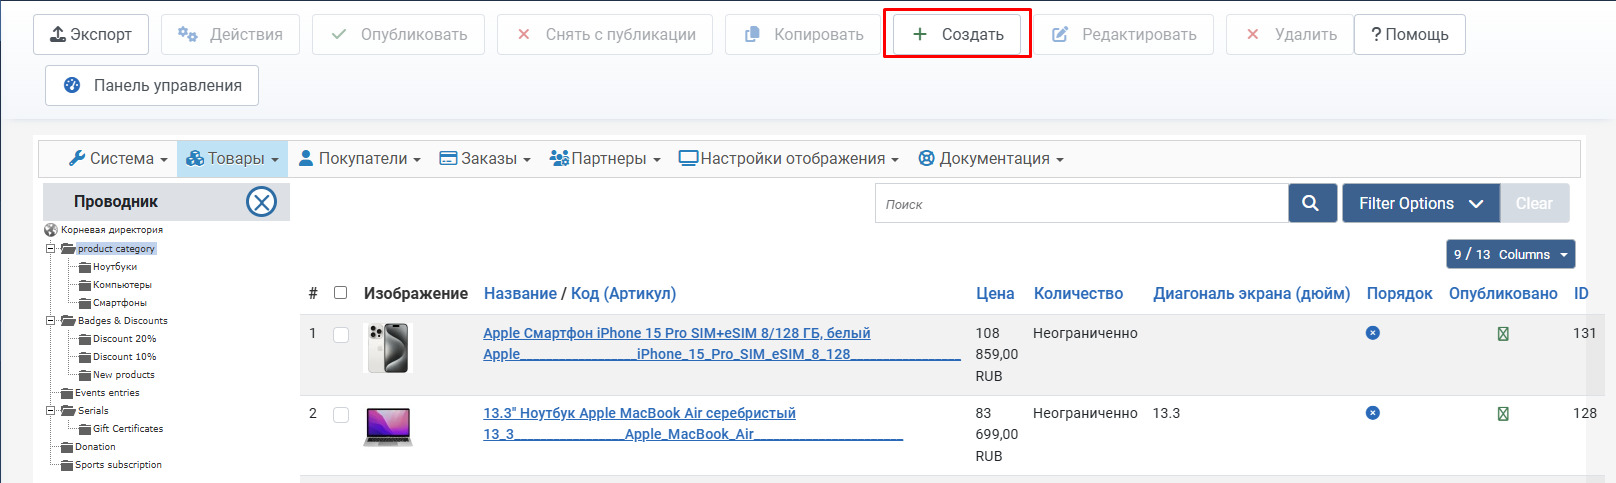Collapse the product category tree node
This screenshot has height=483, width=1616.
click(50, 249)
